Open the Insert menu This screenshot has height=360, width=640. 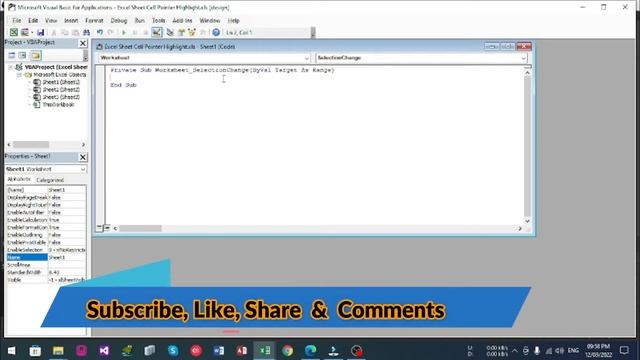coord(71,20)
